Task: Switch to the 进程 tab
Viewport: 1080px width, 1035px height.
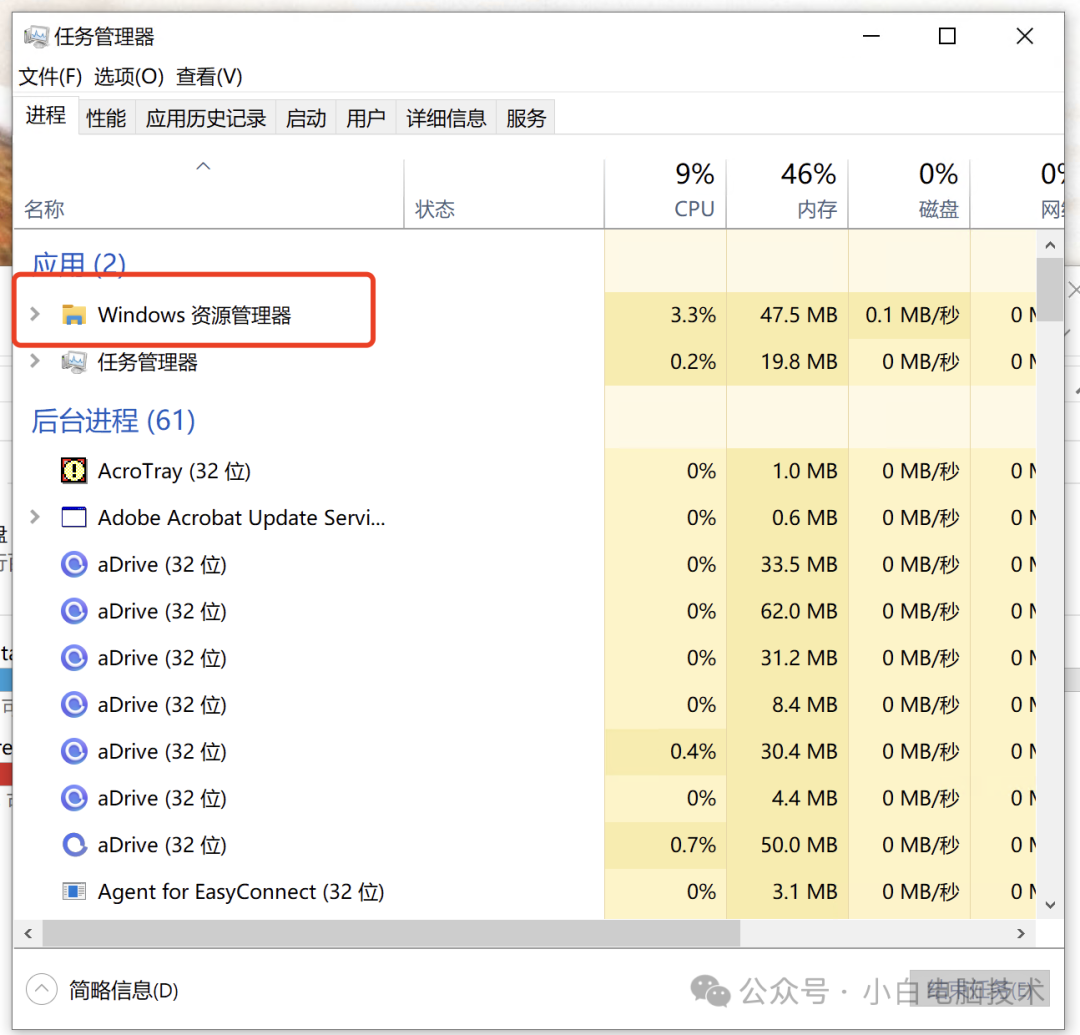Action: (45, 116)
